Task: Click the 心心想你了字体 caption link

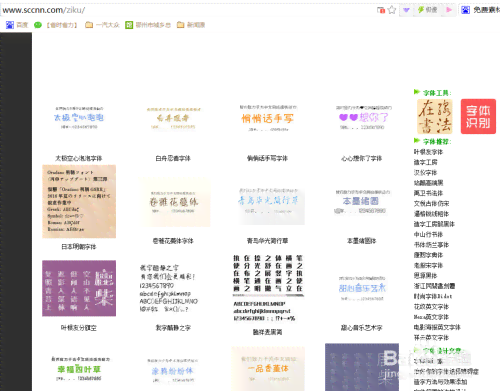Action: point(362,158)
